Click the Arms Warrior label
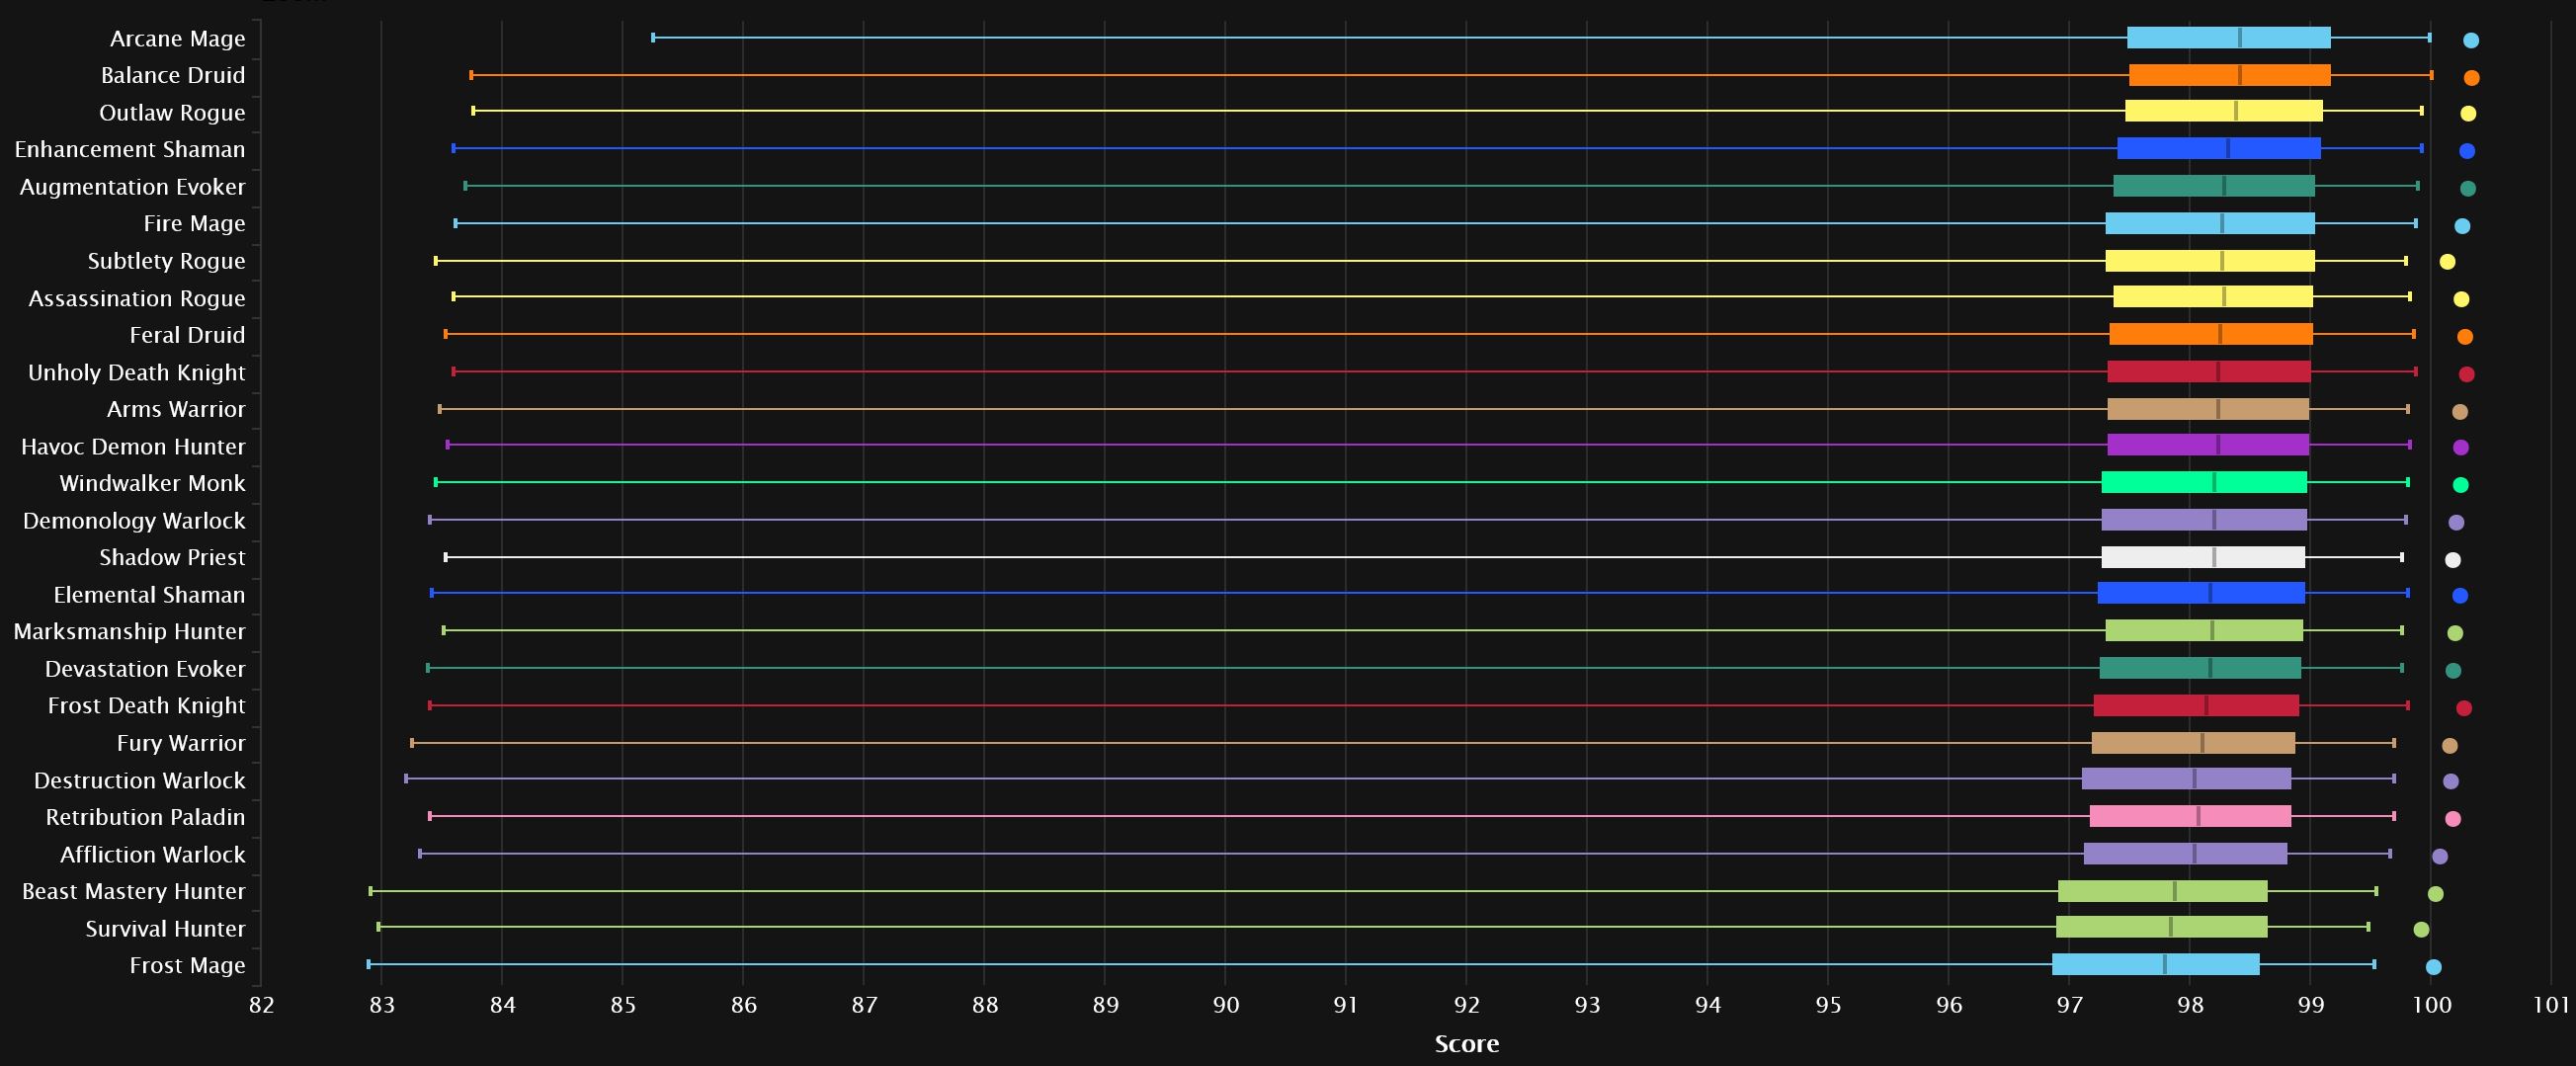 pos(176,409)
